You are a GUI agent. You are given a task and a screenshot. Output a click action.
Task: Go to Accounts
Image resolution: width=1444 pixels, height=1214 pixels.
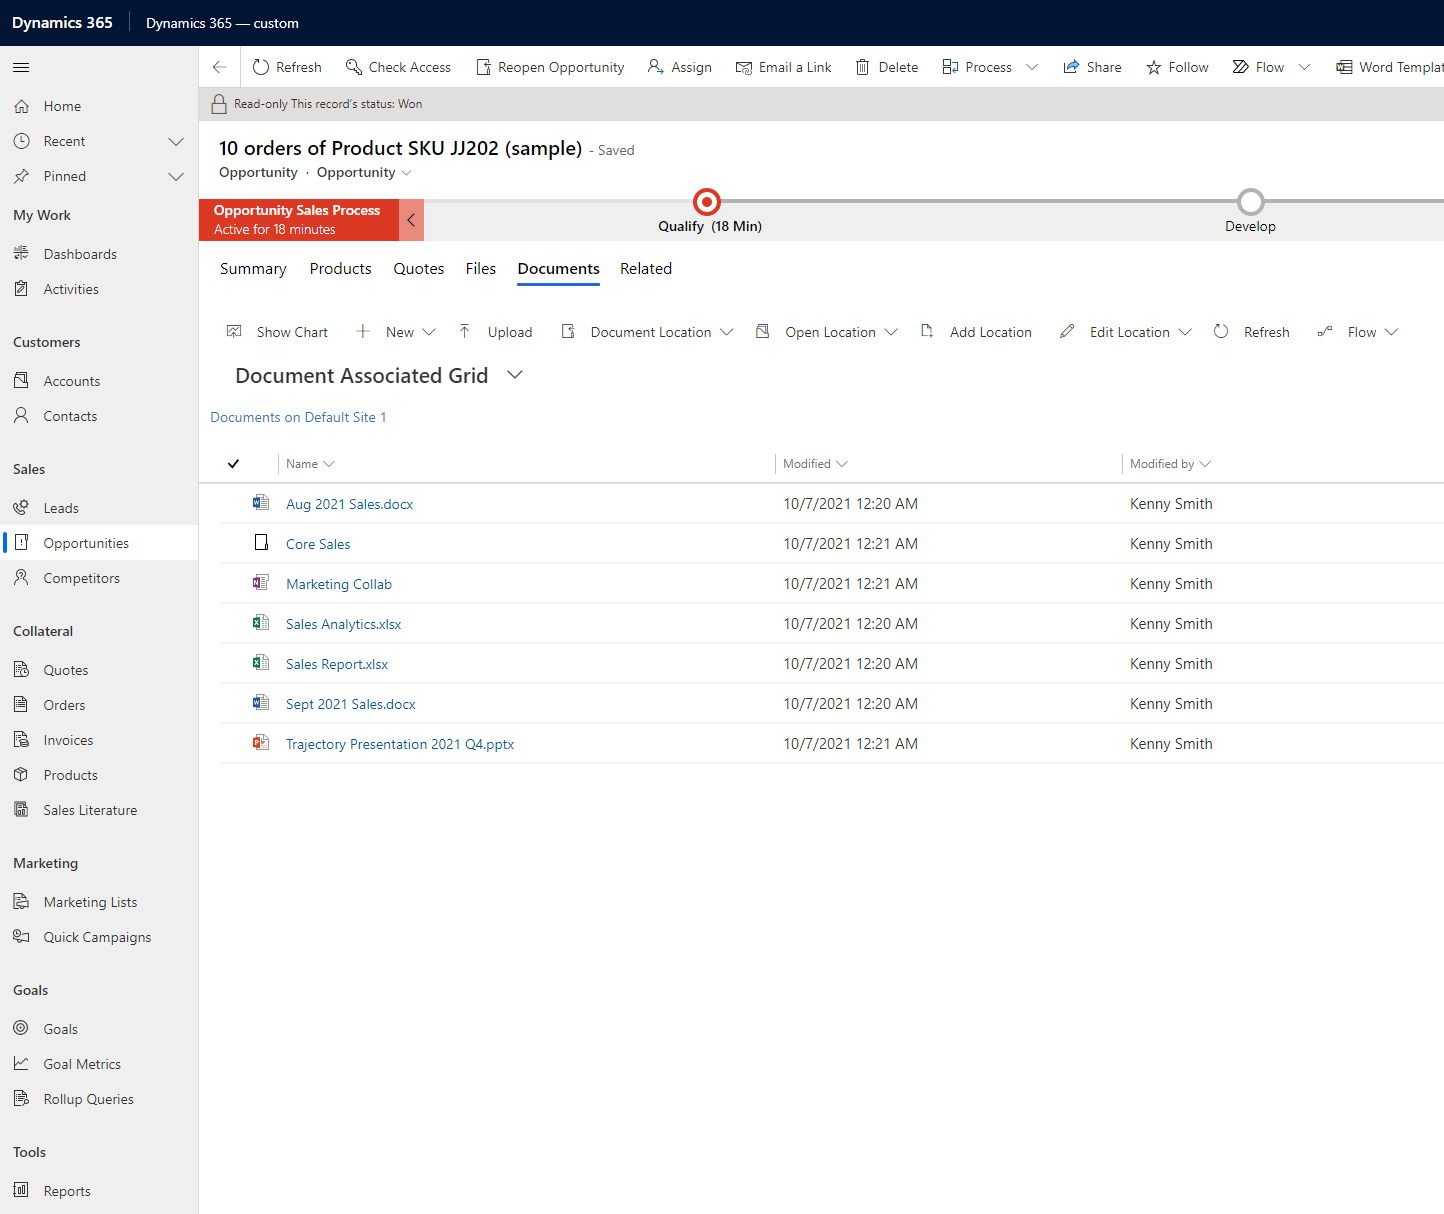(x=99, y=381)
